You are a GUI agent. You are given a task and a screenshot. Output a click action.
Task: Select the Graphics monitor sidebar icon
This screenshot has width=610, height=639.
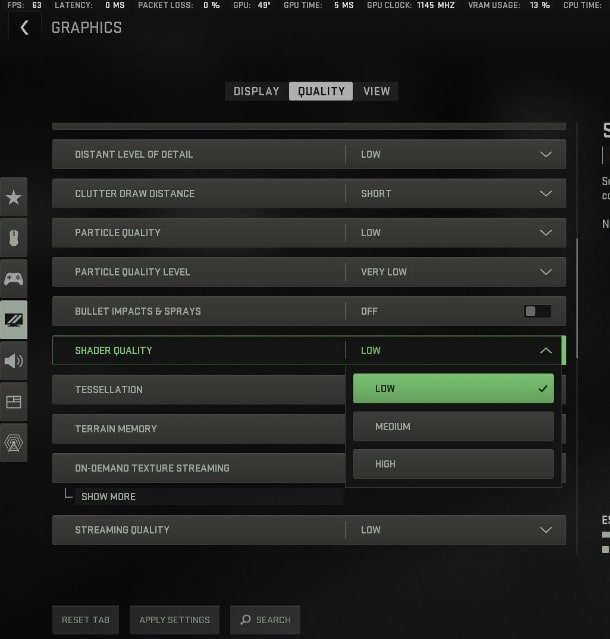click(14, 320)
